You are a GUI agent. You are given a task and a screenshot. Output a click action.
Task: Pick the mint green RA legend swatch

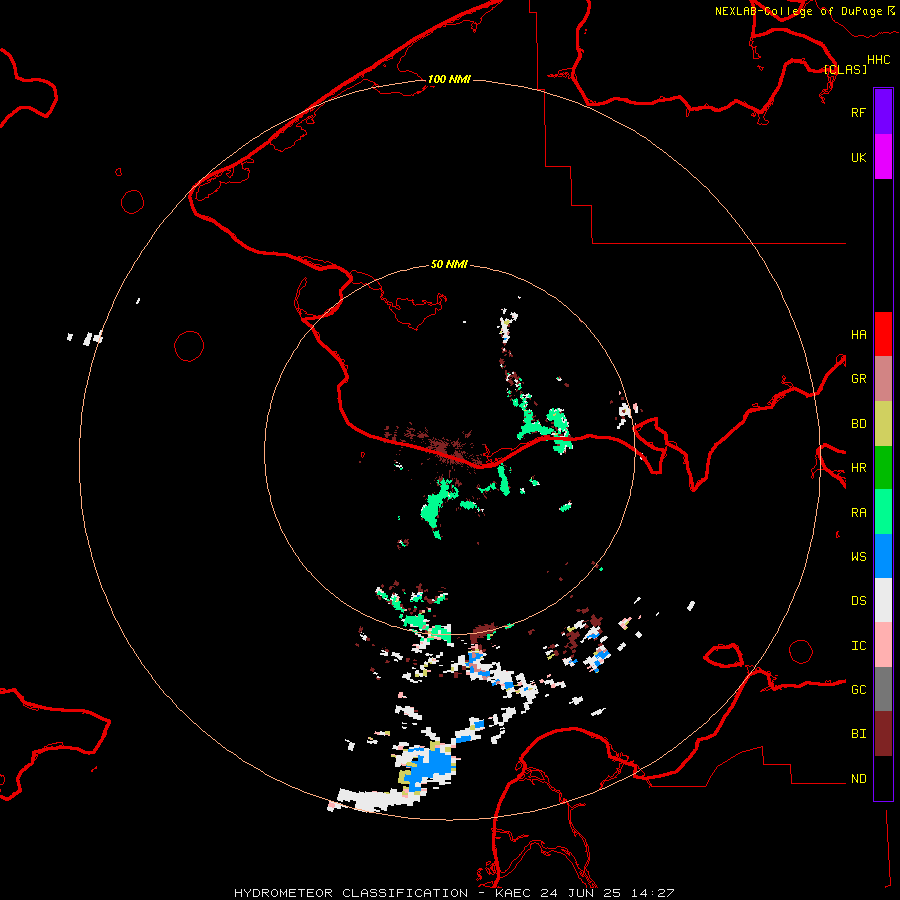[883, 512]
